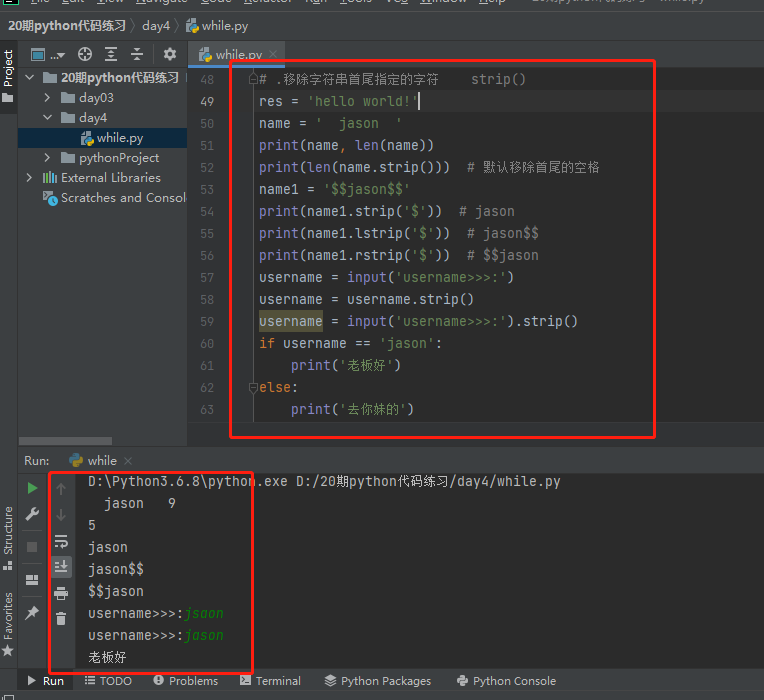Open the Python Packages tool window tab
The width and height of the screenshot is (764, 700).
point(378,681)
